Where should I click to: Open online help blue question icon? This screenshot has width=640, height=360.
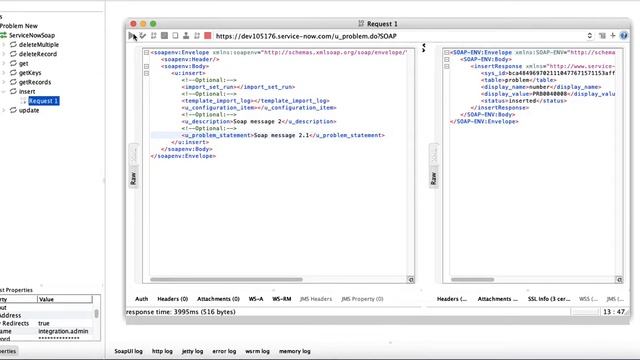pyautogui.click(x=624, y=36)
